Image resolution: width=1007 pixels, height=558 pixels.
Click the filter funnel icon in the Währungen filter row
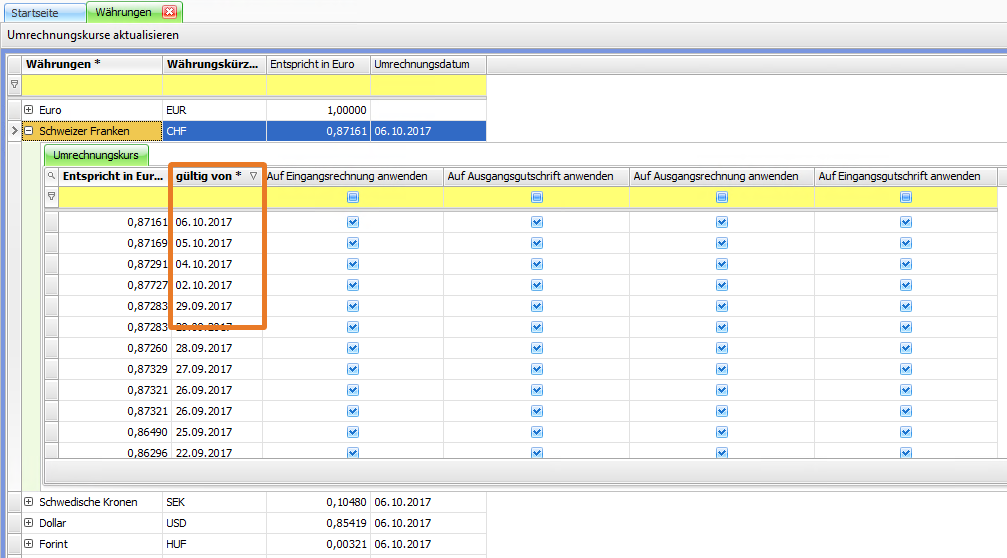click(14, 85)
